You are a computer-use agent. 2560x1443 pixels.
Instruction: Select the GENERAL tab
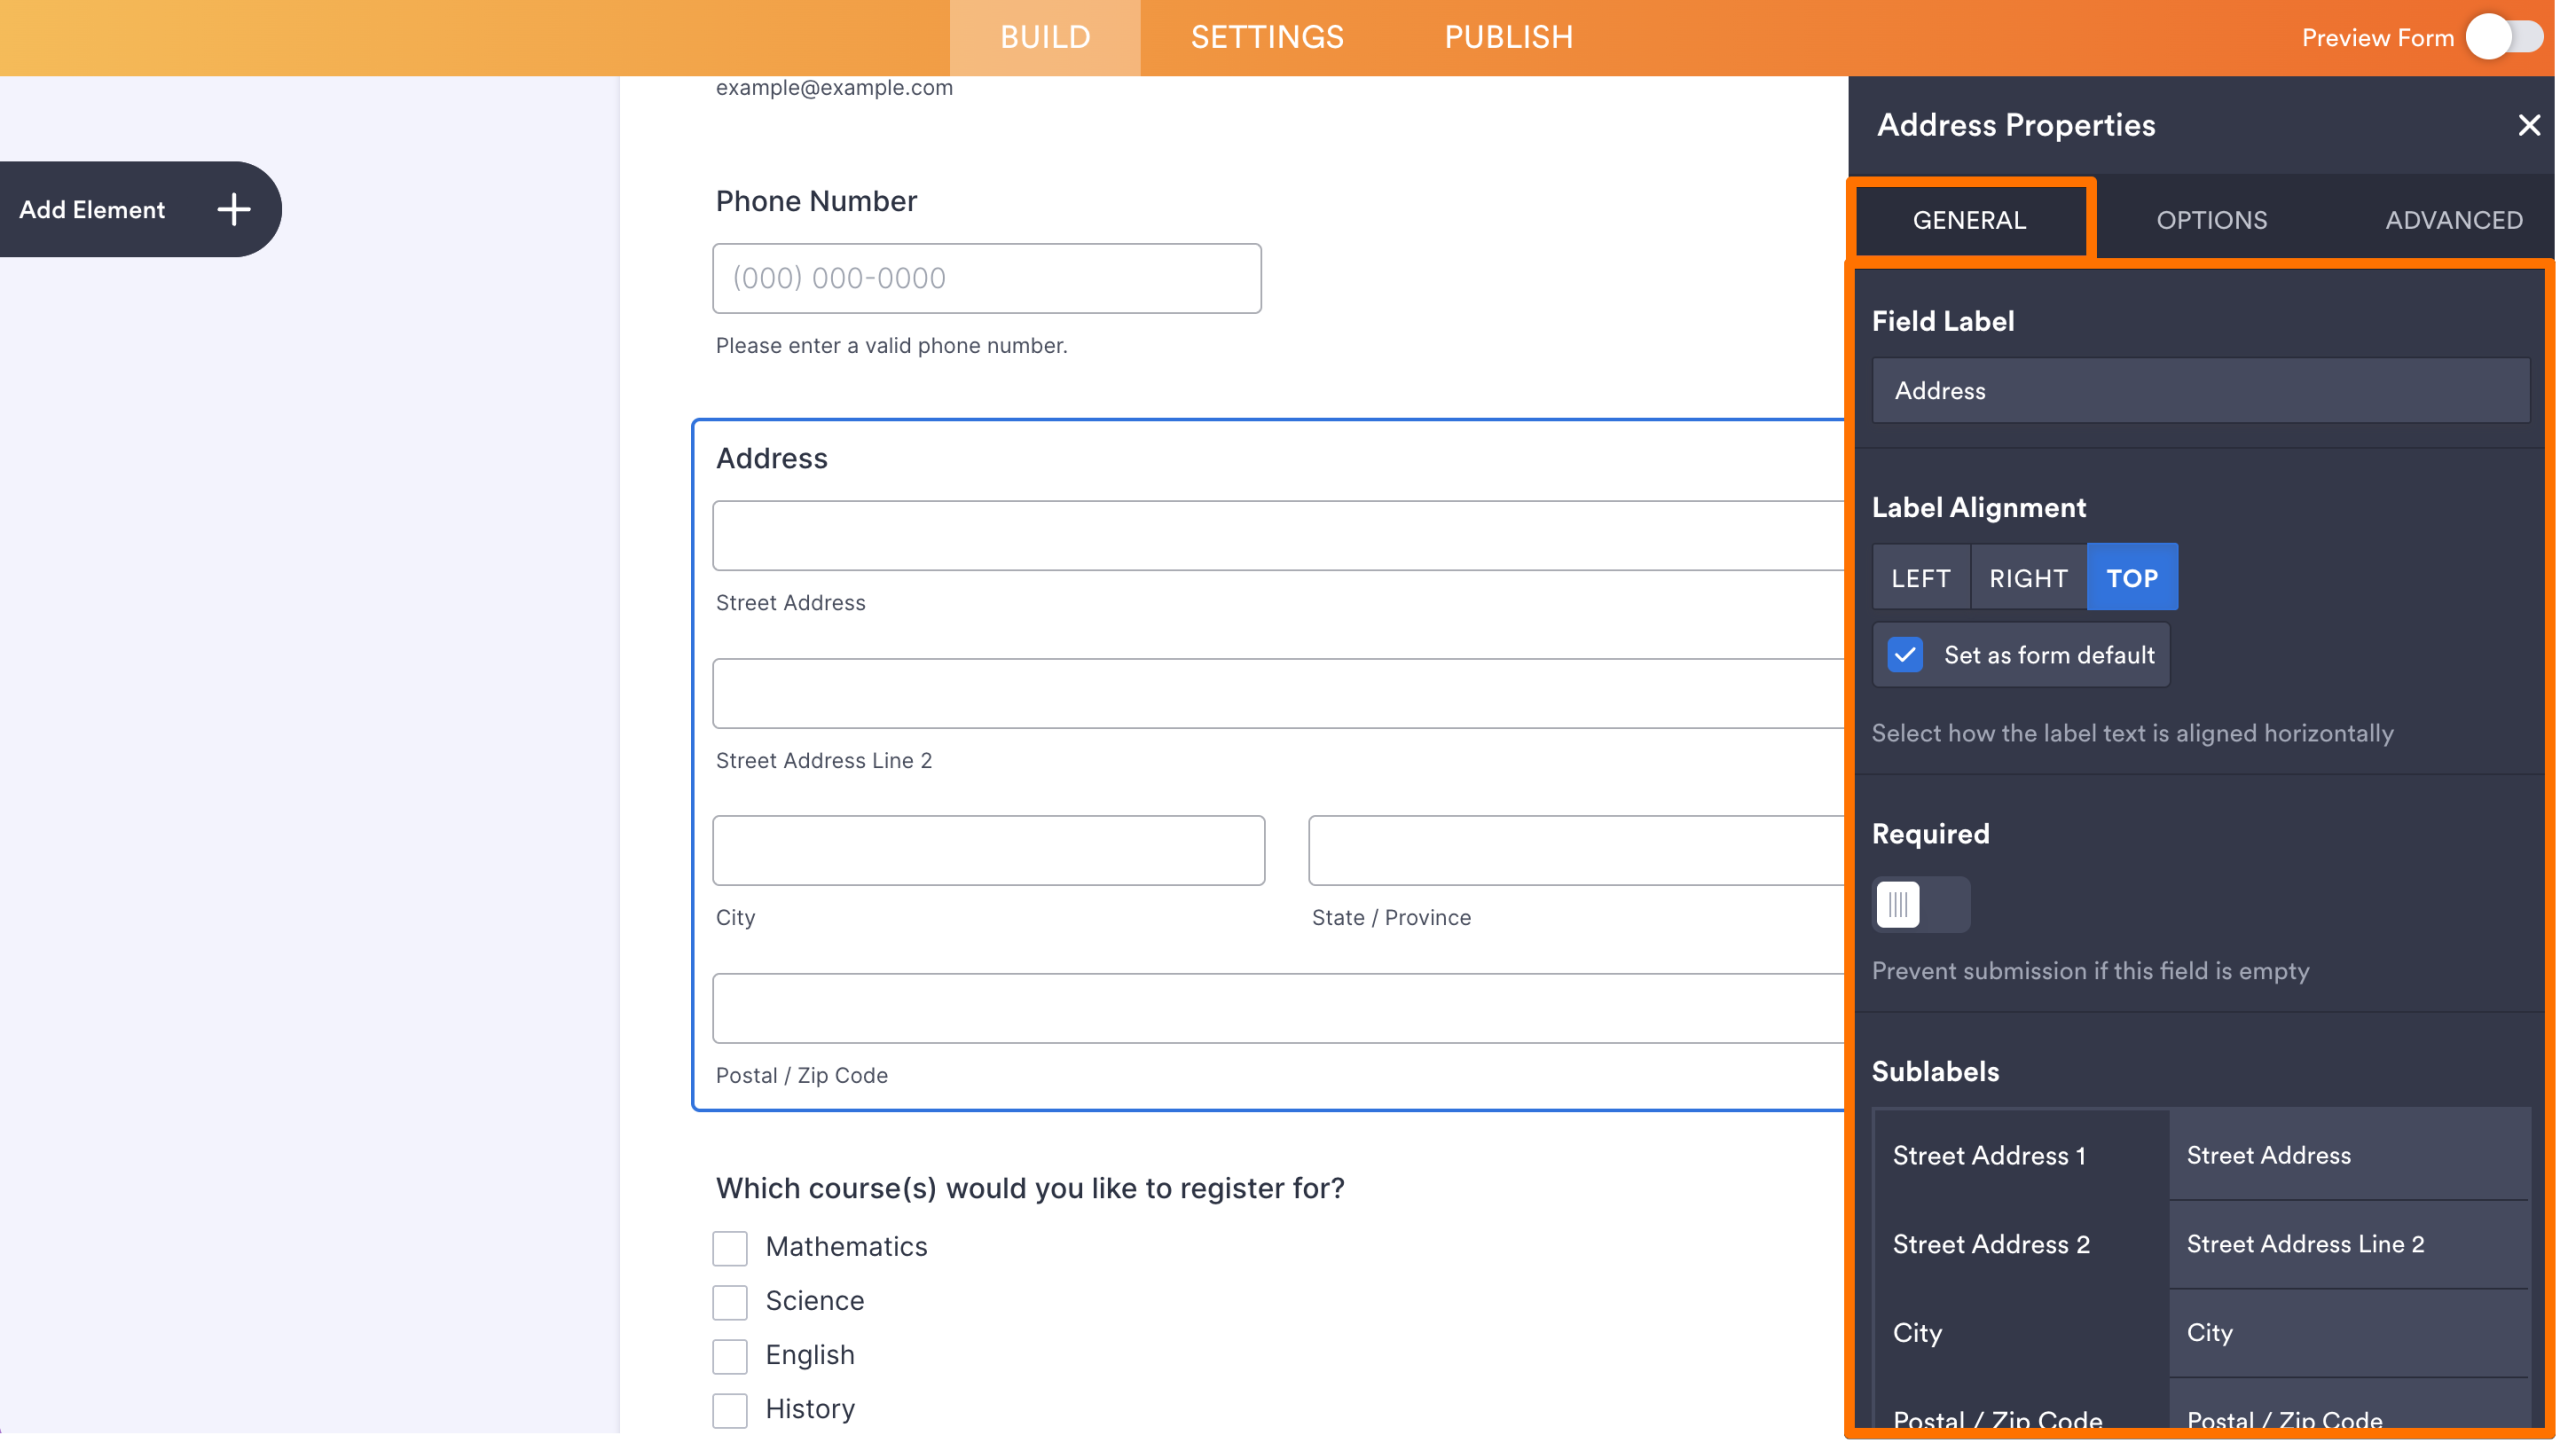click(1969, 219)
